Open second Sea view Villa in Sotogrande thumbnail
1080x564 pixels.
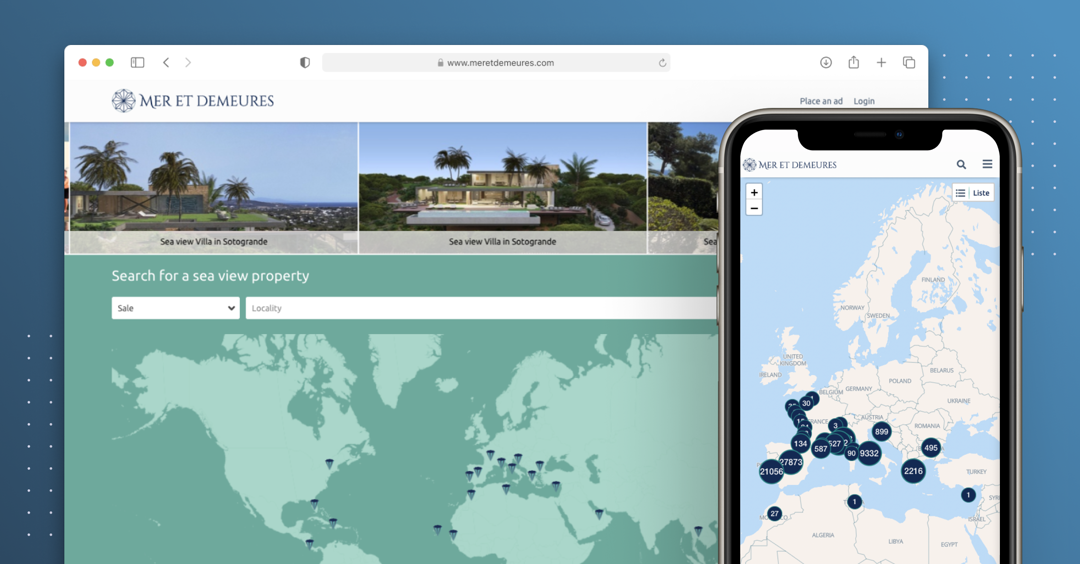point(502,188)
